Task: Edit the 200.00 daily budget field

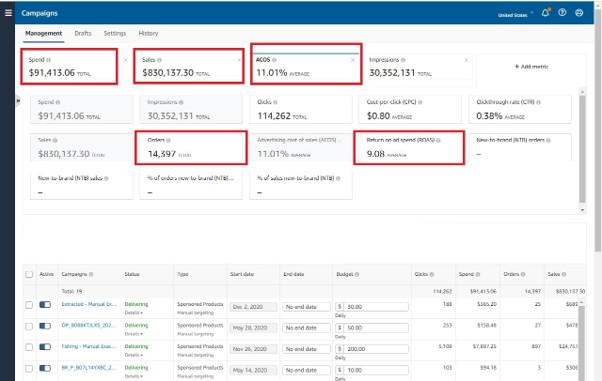Action: 372,349
